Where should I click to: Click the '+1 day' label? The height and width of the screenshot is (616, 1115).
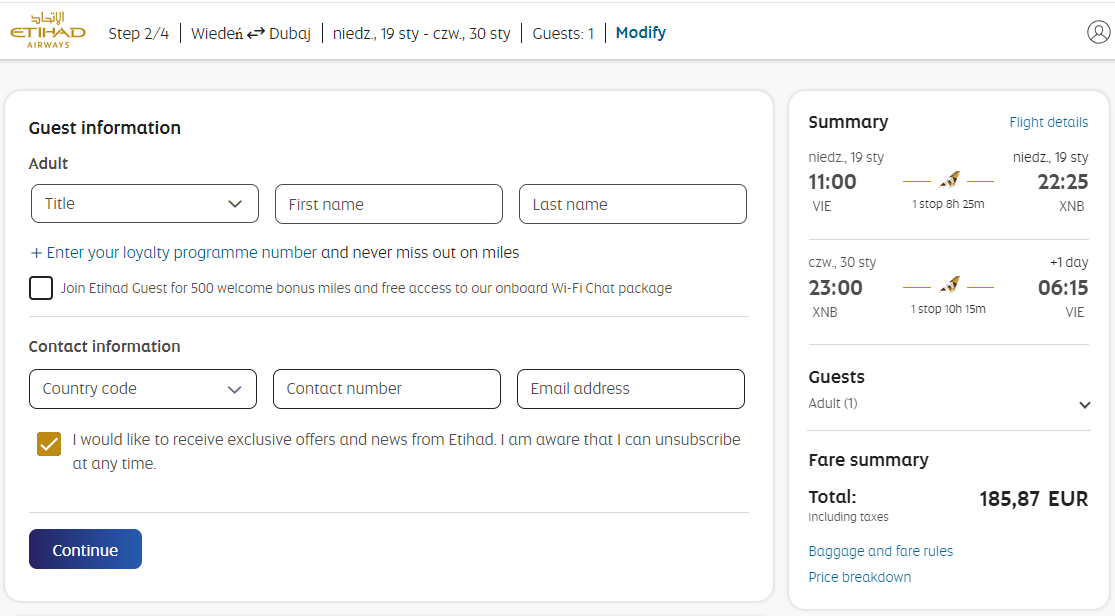point(1069,262)
